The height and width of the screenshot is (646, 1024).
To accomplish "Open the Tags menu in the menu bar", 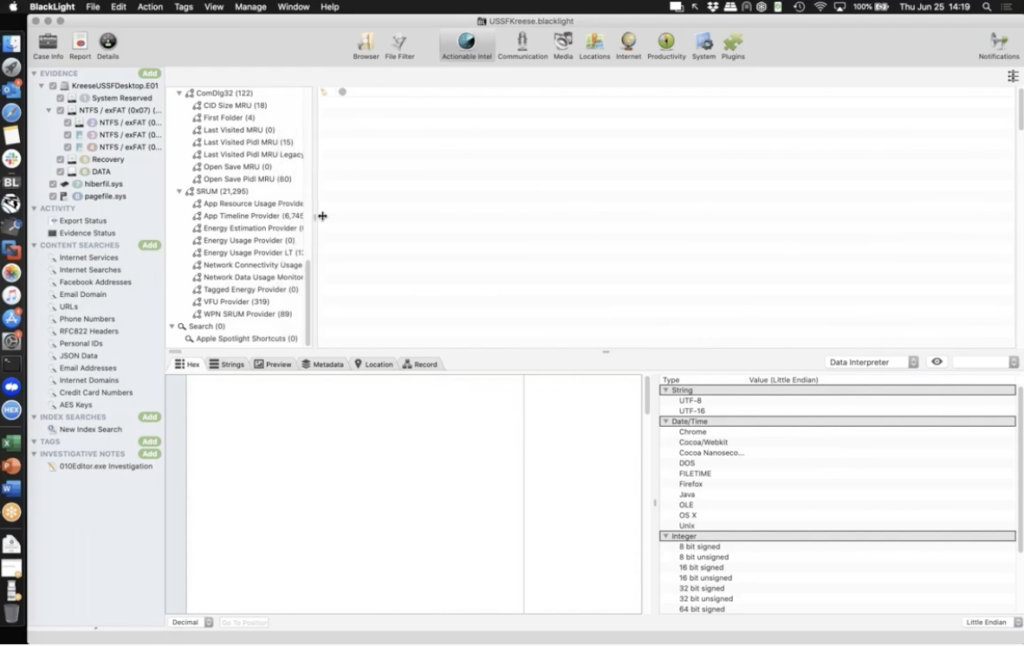I will (x=184, y=7).
